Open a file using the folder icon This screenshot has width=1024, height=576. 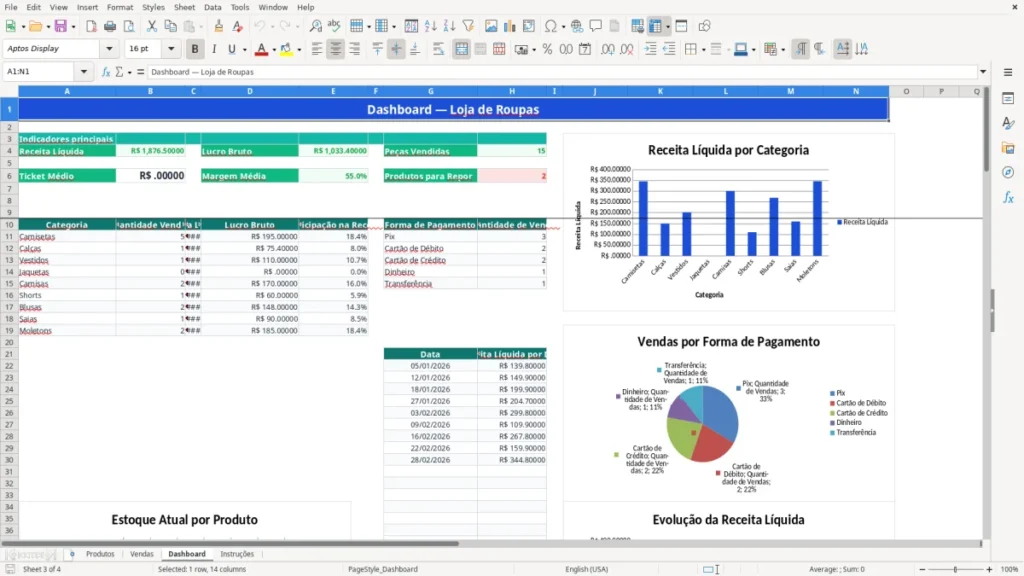point(35,26)
